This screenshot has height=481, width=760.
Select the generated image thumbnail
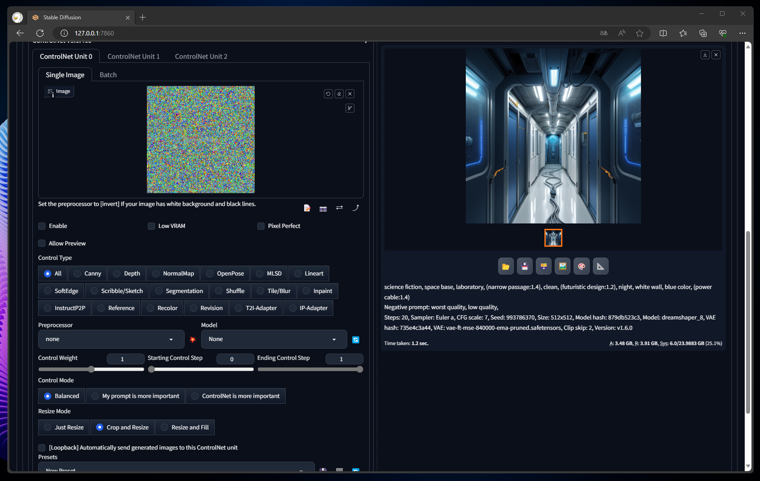pyautogui.click(x=553, y=238)
